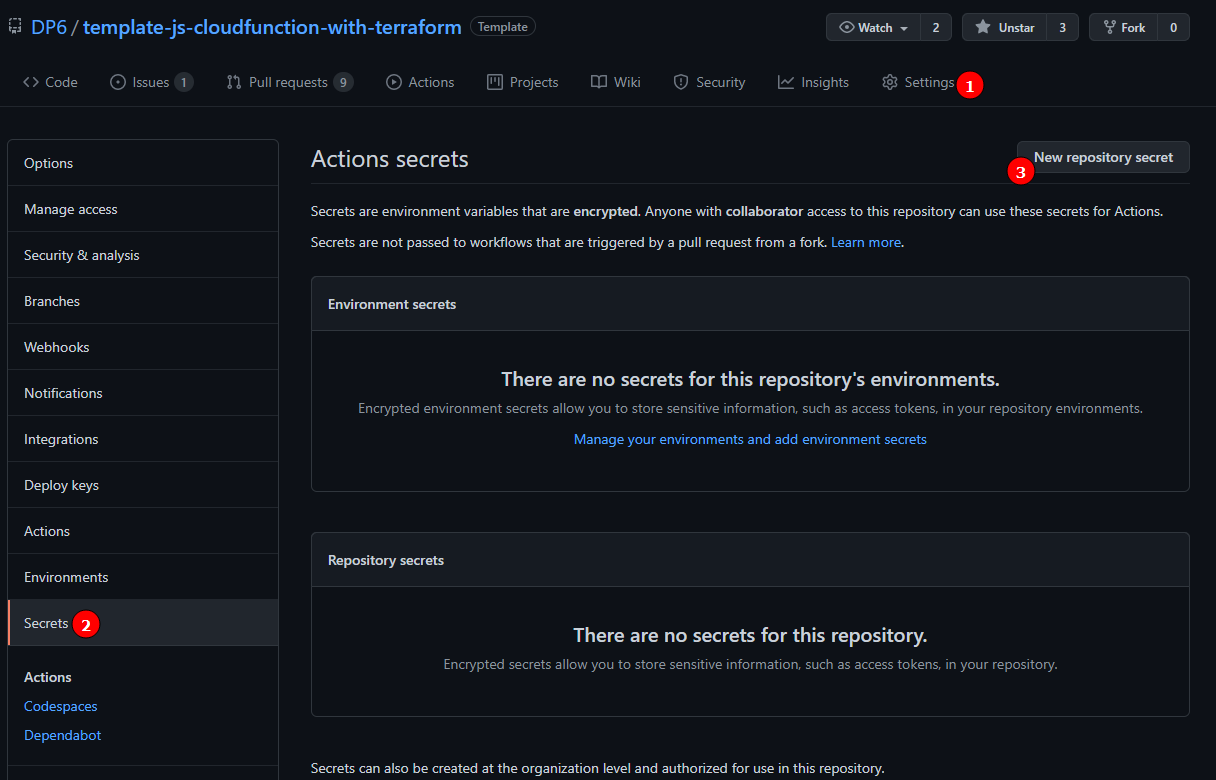Click the no environment secrets message
Screen dimensions: 1216x780
click(x=750, y=379)
